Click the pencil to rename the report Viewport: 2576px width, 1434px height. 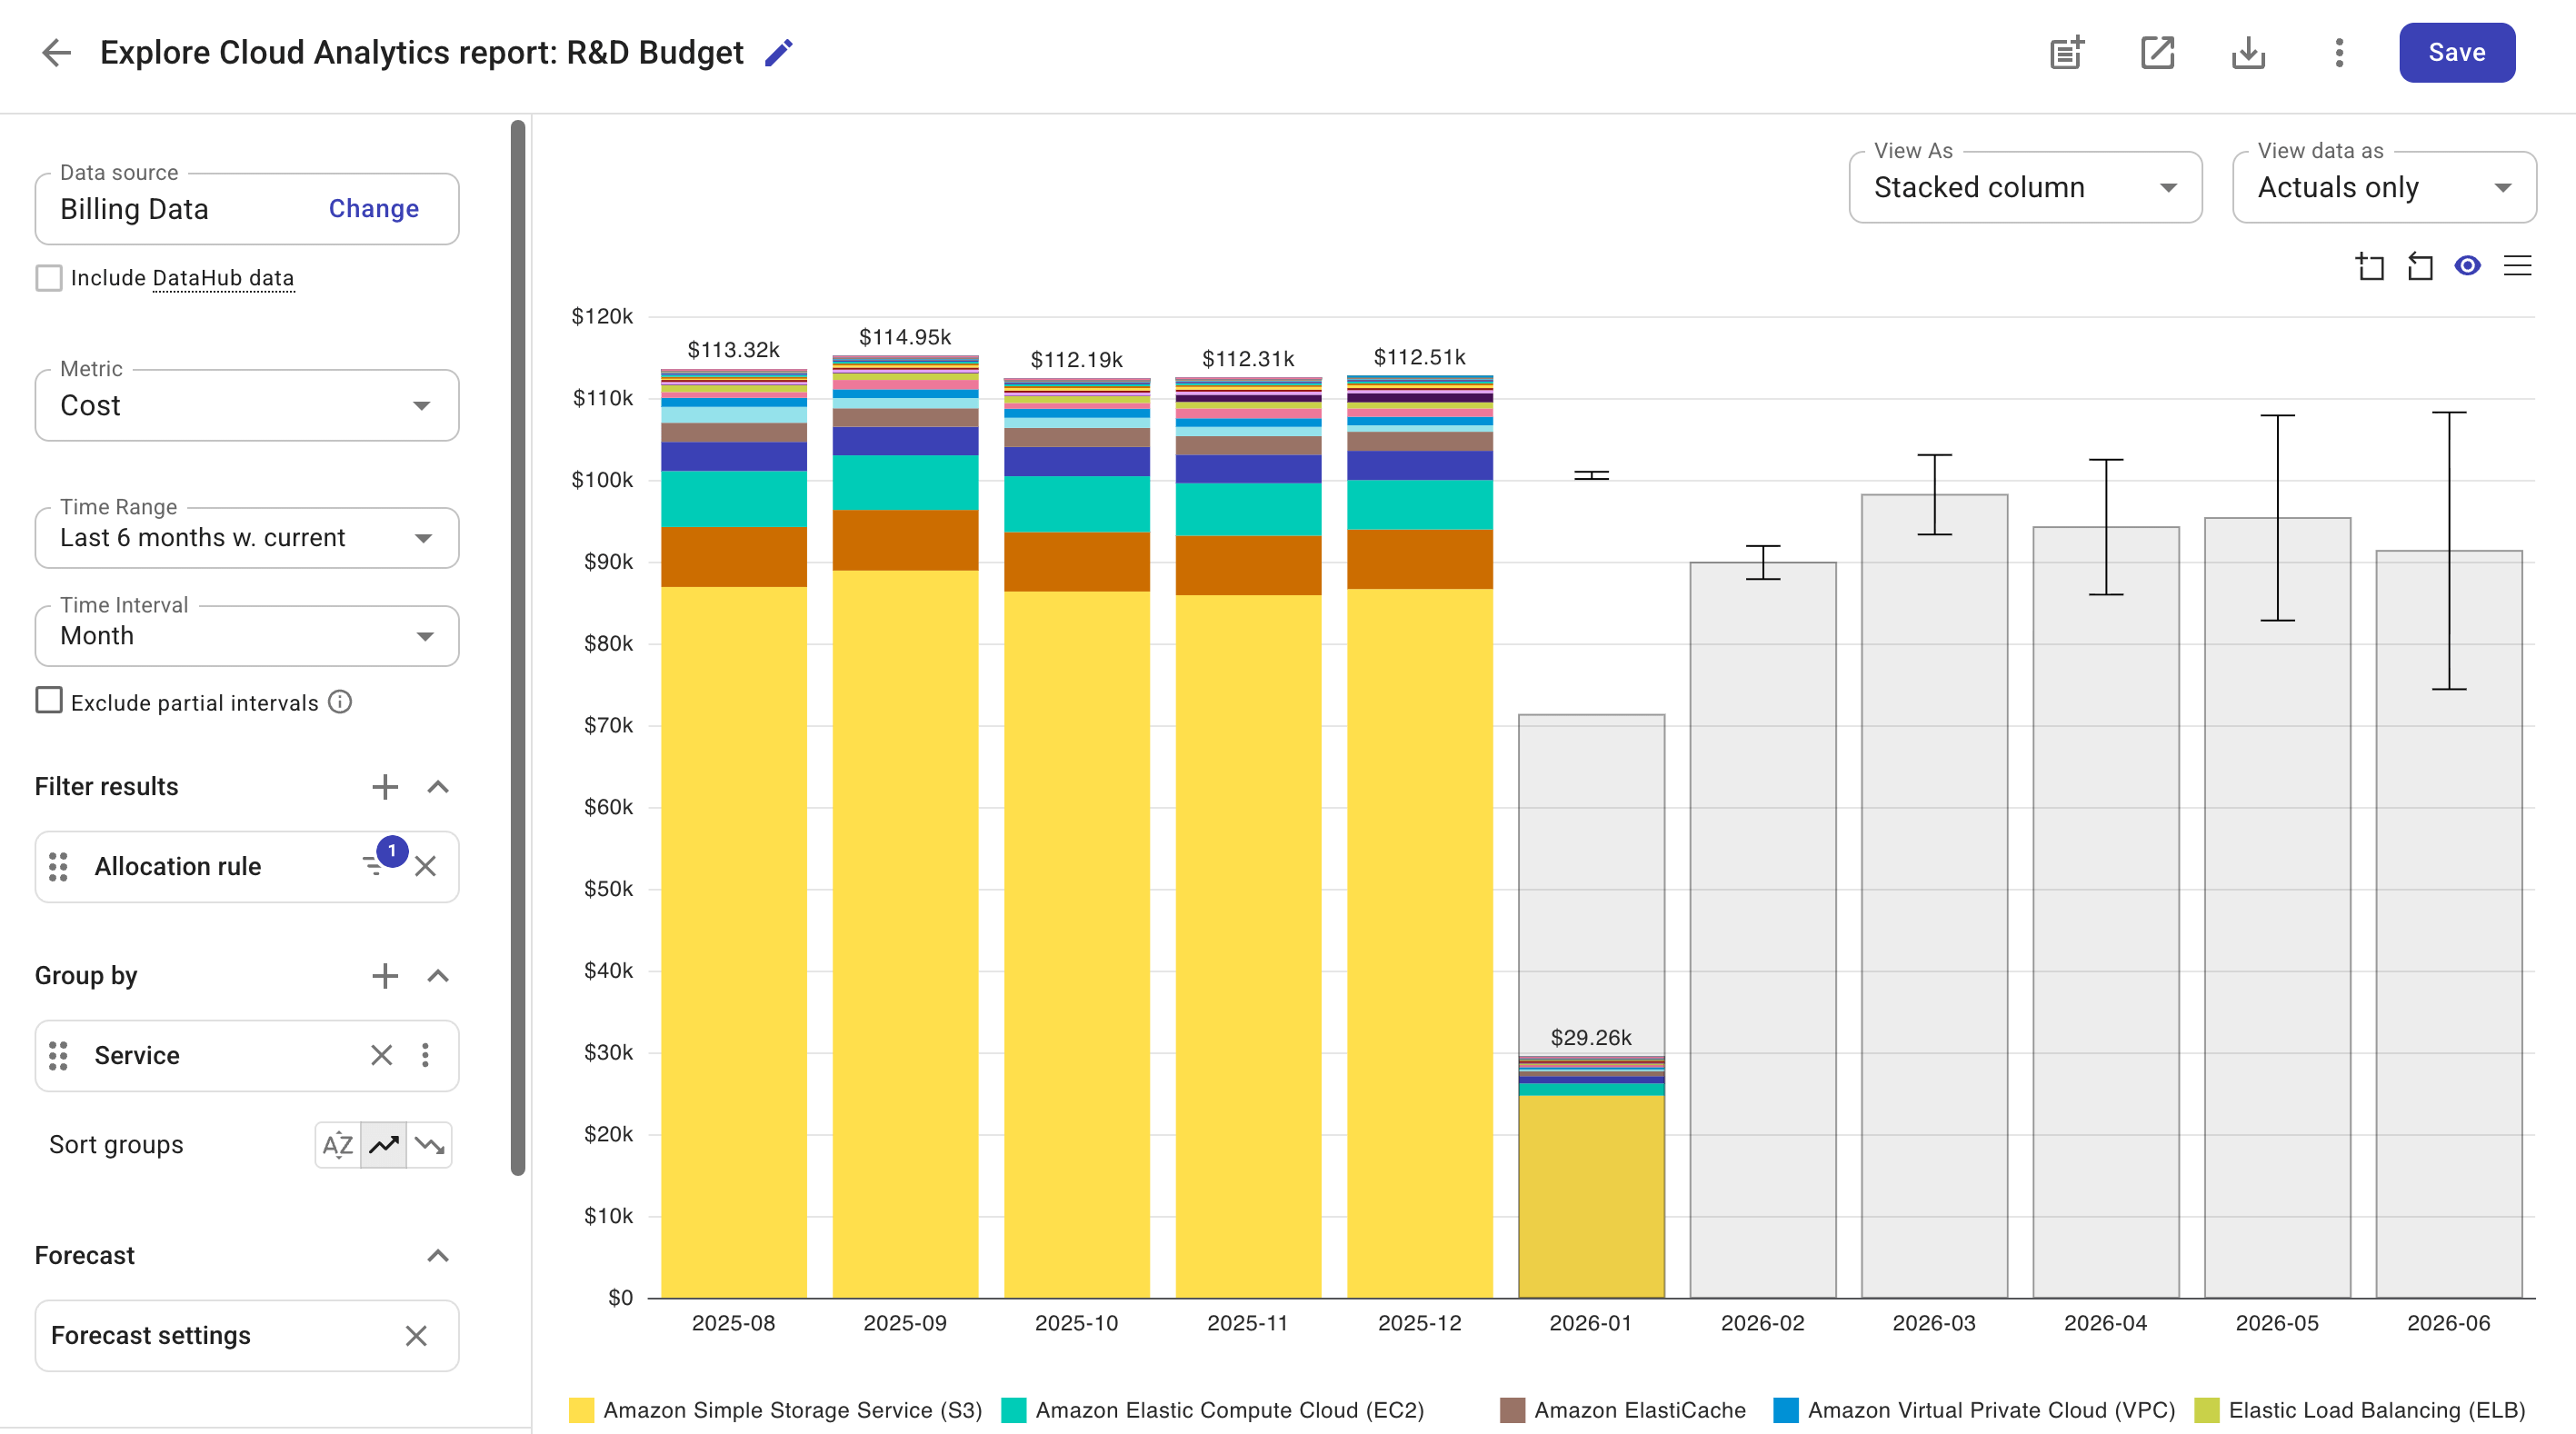779,52
